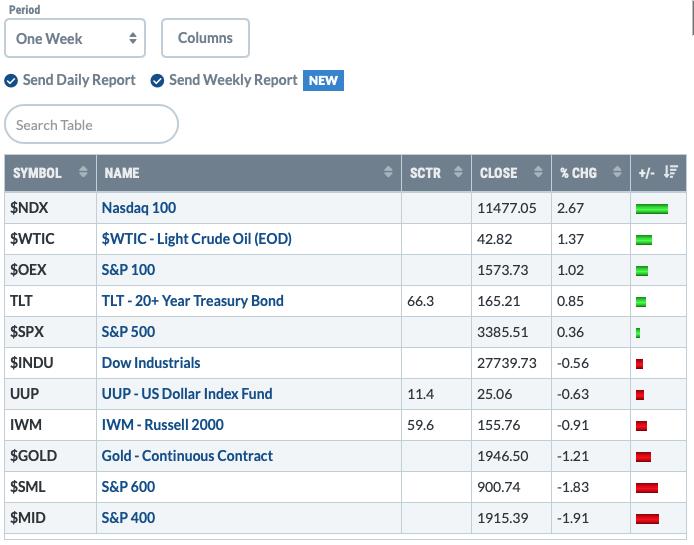Open the S&P 600 link
Viewport: 694px width, 545px height.
128,487
